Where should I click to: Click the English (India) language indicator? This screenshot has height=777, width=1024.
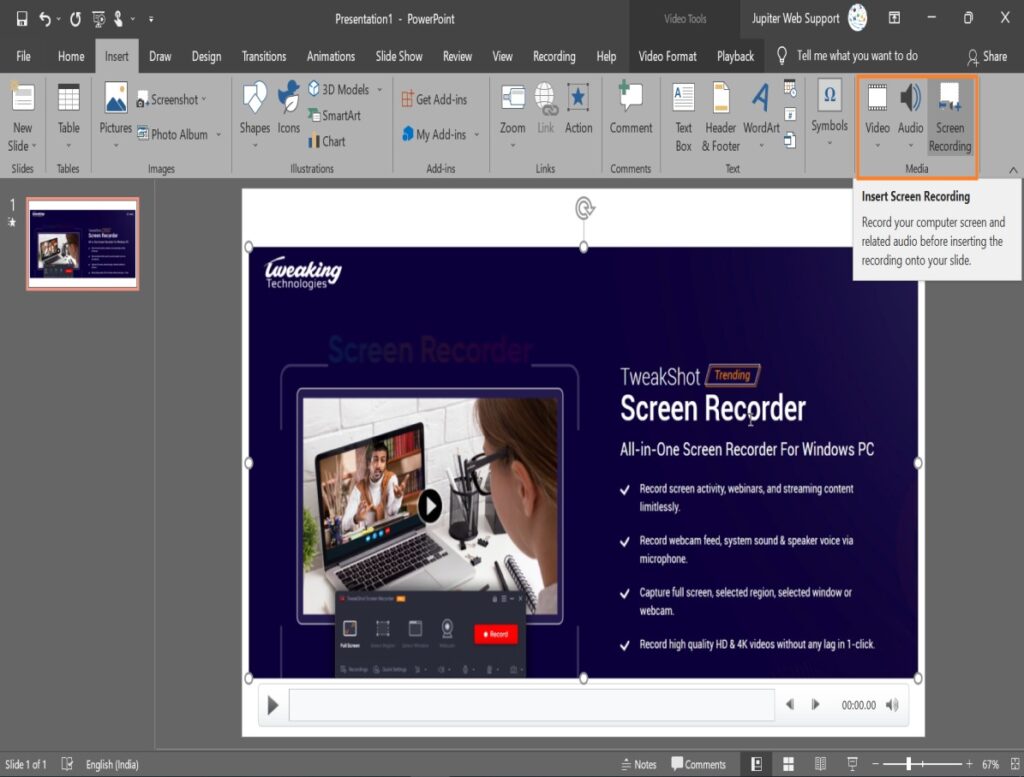[112, 765]
